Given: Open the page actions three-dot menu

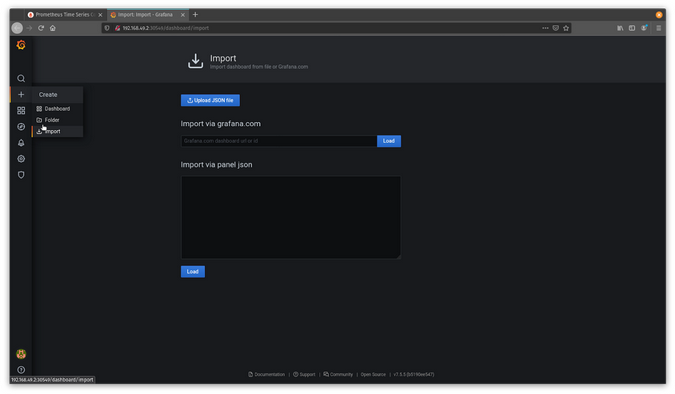Looking at the screenshot, I should pos(545,28).
